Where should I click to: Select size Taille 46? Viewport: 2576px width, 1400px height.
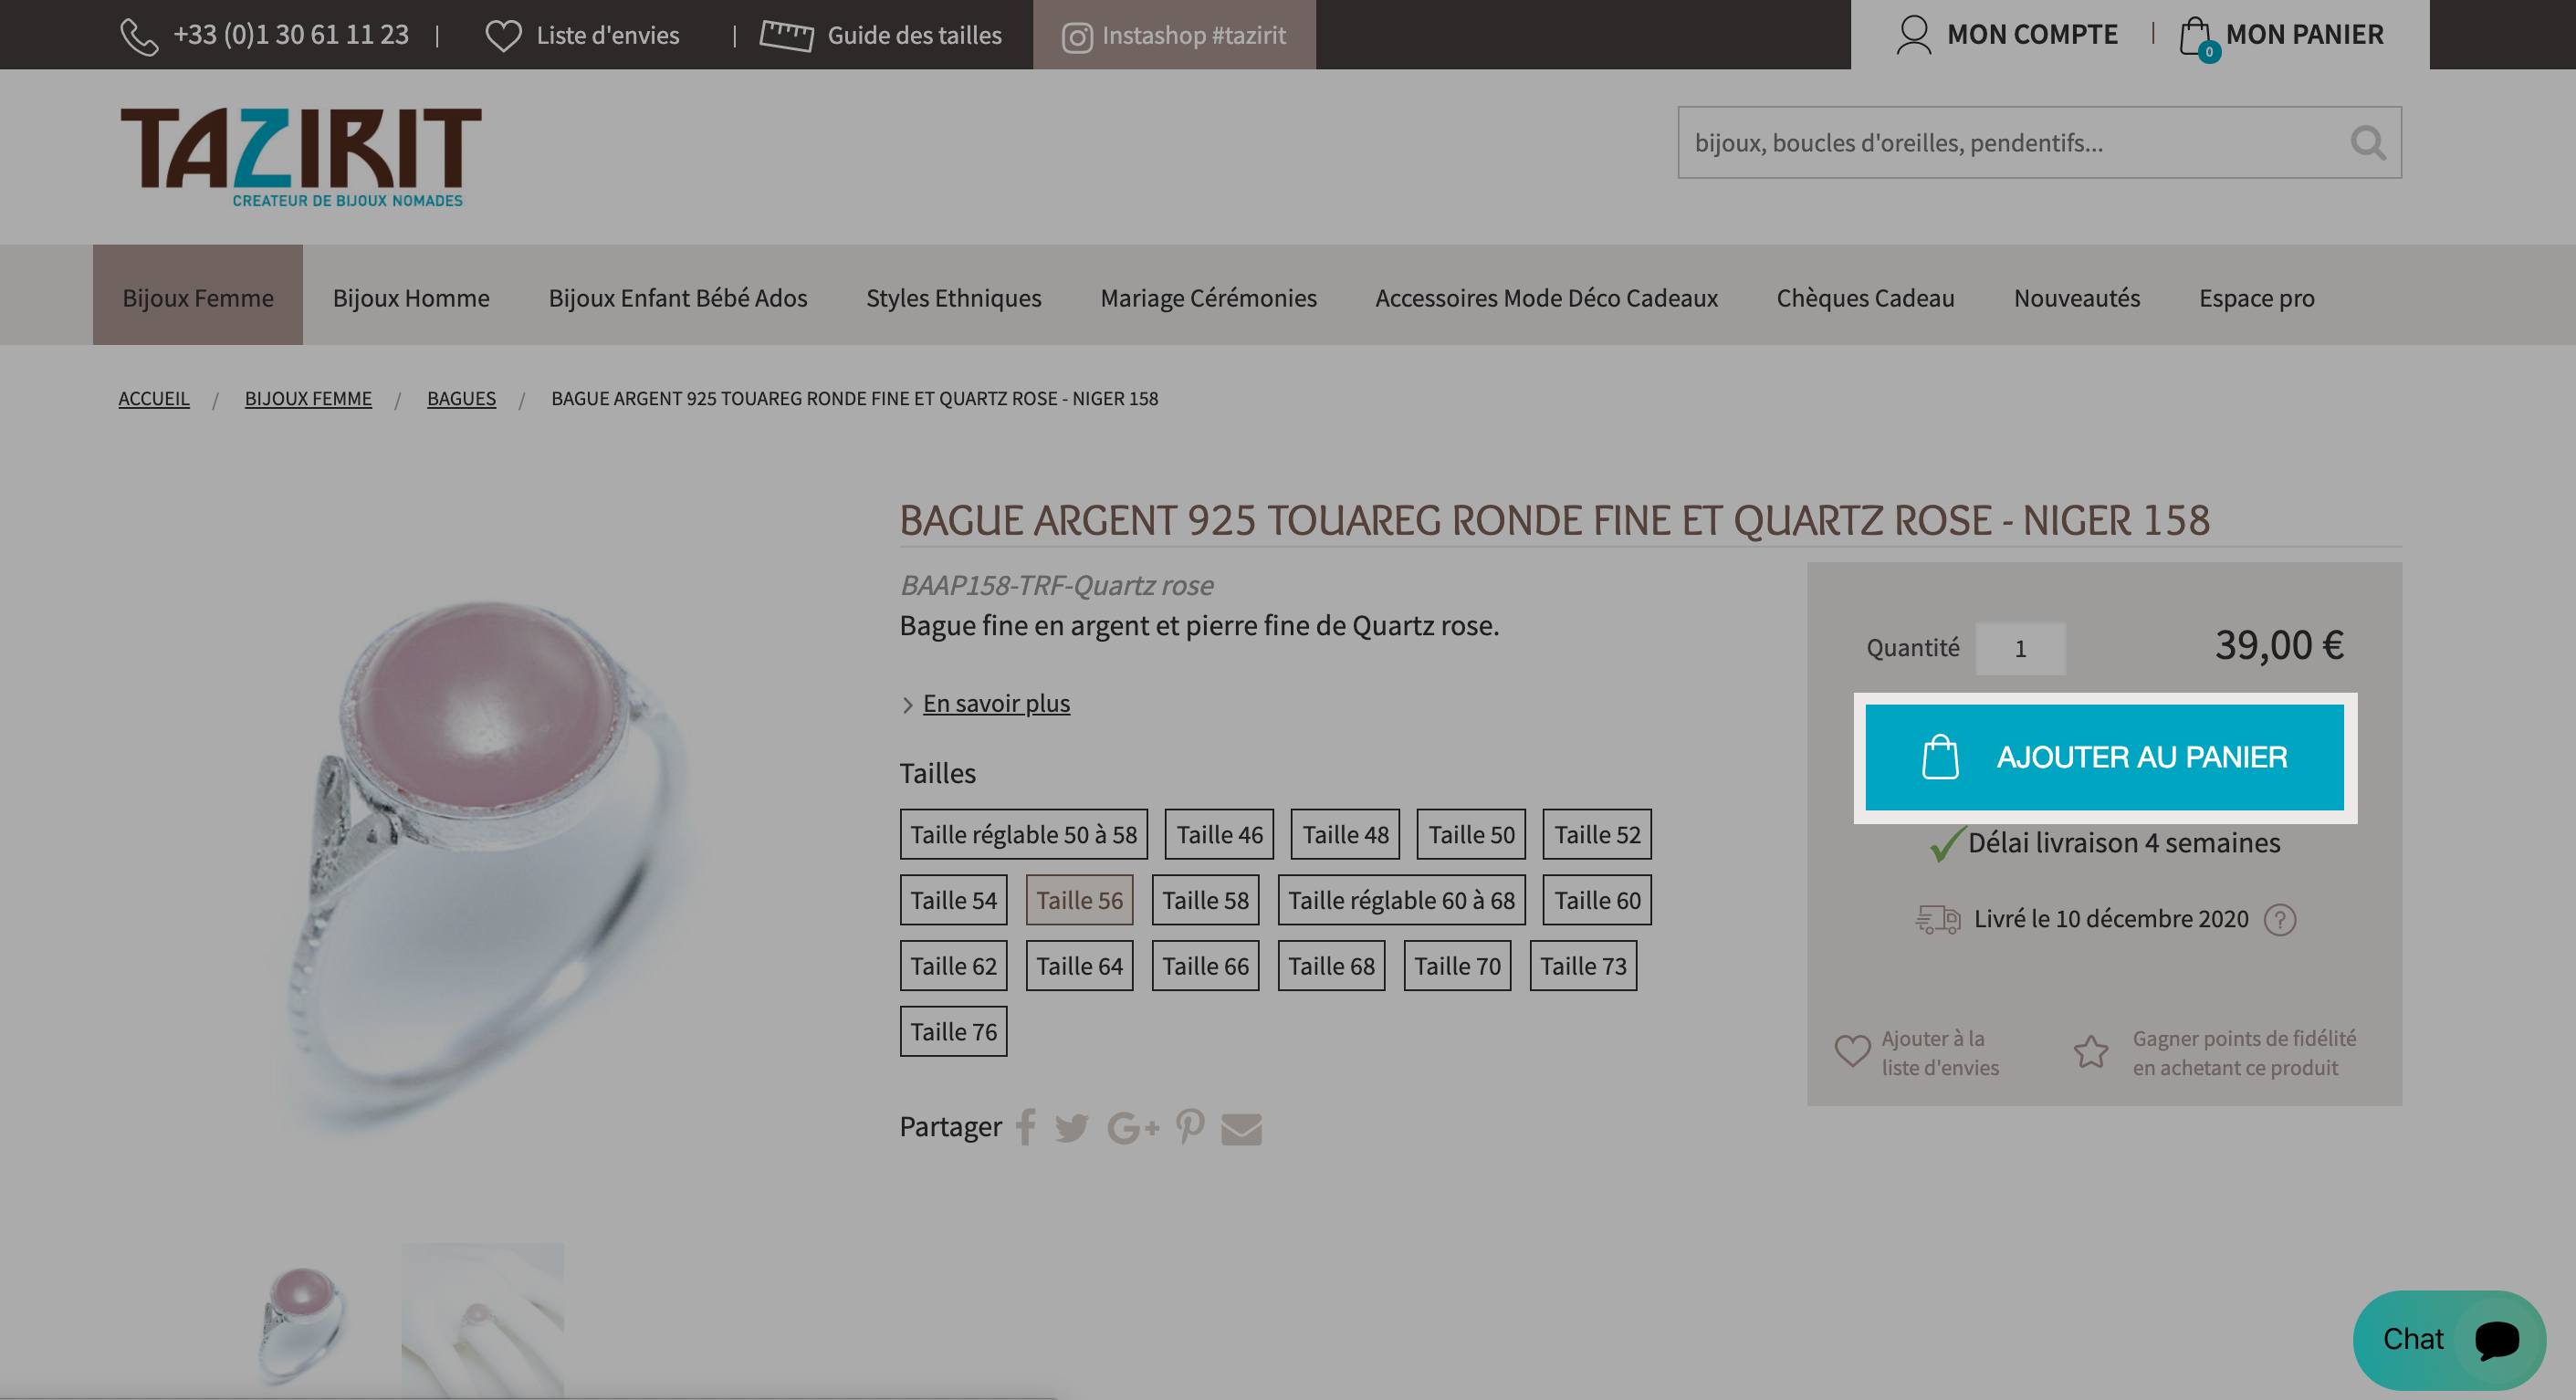click(x=1219, y=834)
